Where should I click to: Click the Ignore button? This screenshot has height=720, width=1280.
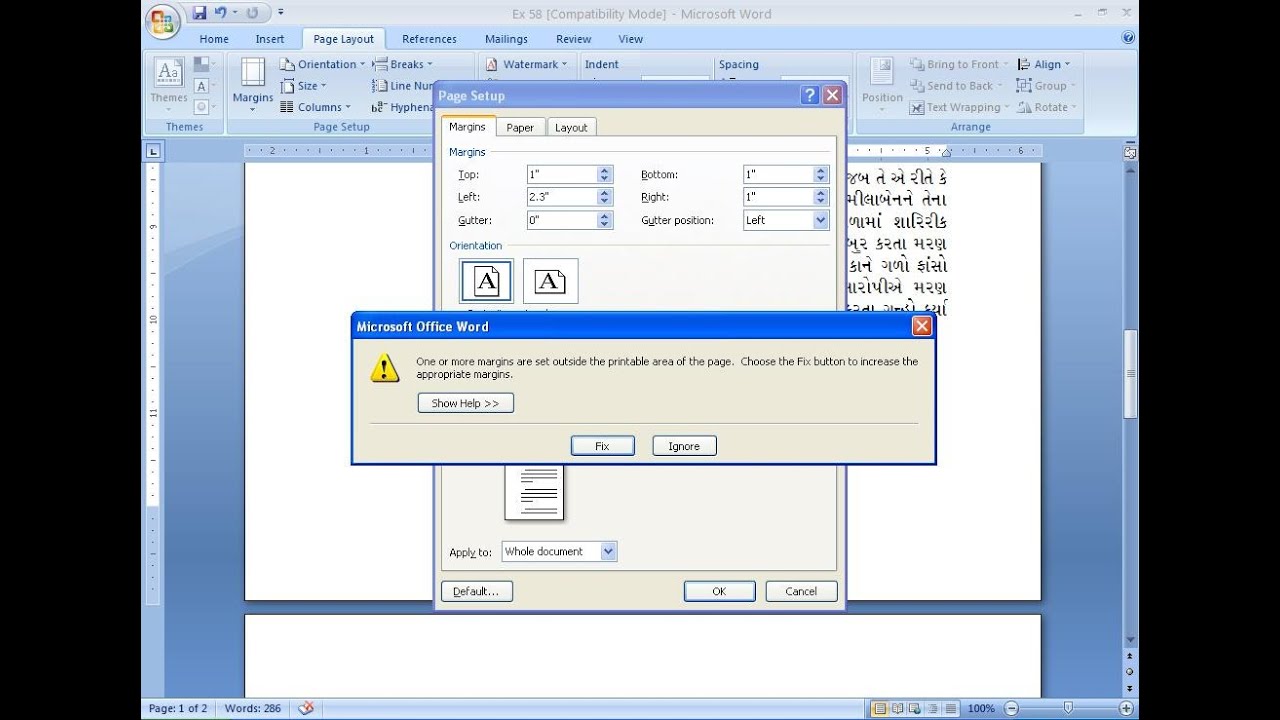pyautogui.click(x=684, y=446)
